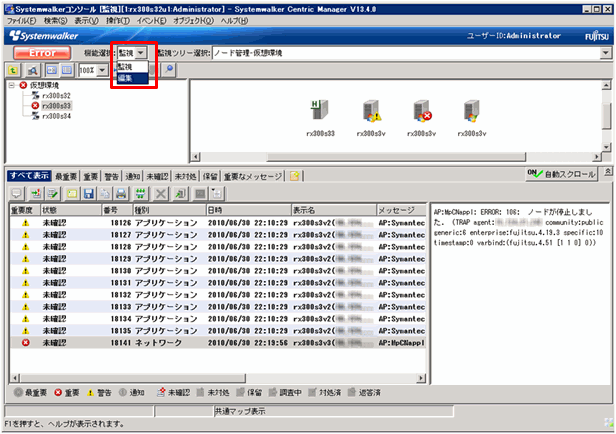Select rx300s33 in the tree

click(56, 106)
